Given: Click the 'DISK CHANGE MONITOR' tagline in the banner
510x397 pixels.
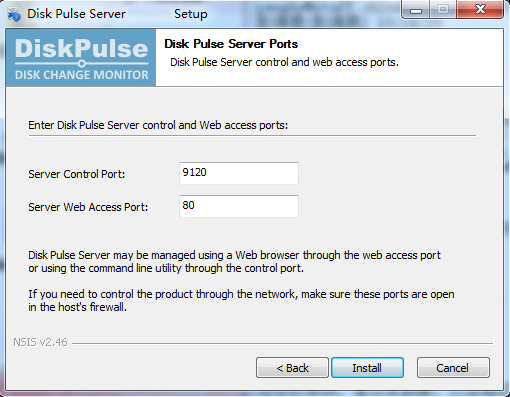Looking at the screenshot, I should tap(82, 75).
